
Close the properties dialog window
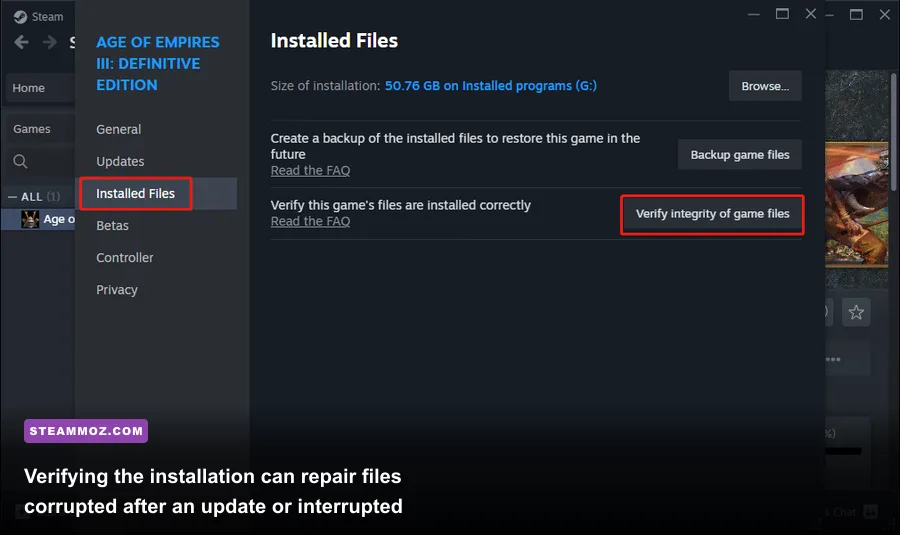click(810, 14)
